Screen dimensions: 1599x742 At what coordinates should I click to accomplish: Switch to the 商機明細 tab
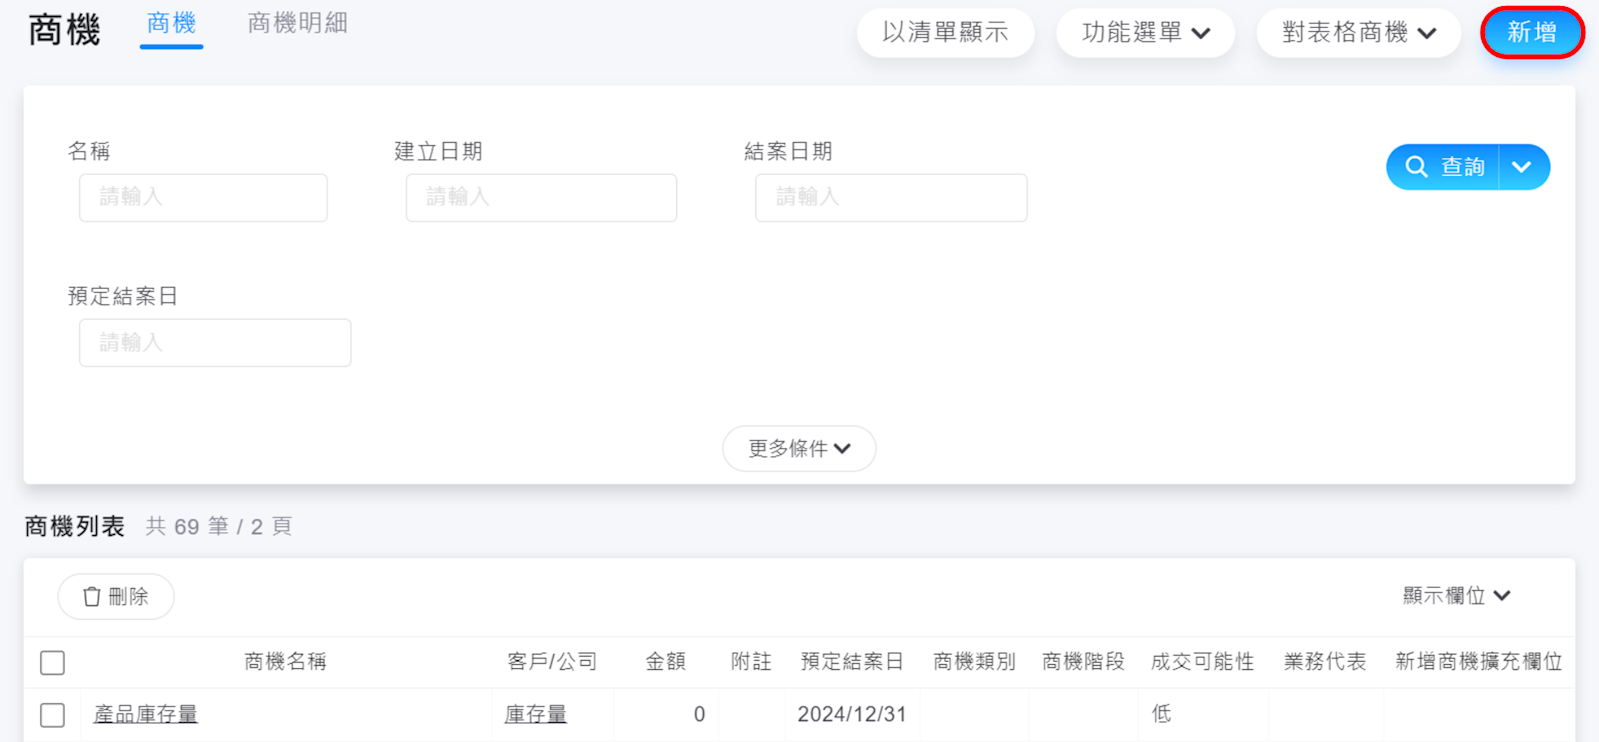[x=297, y=24]
